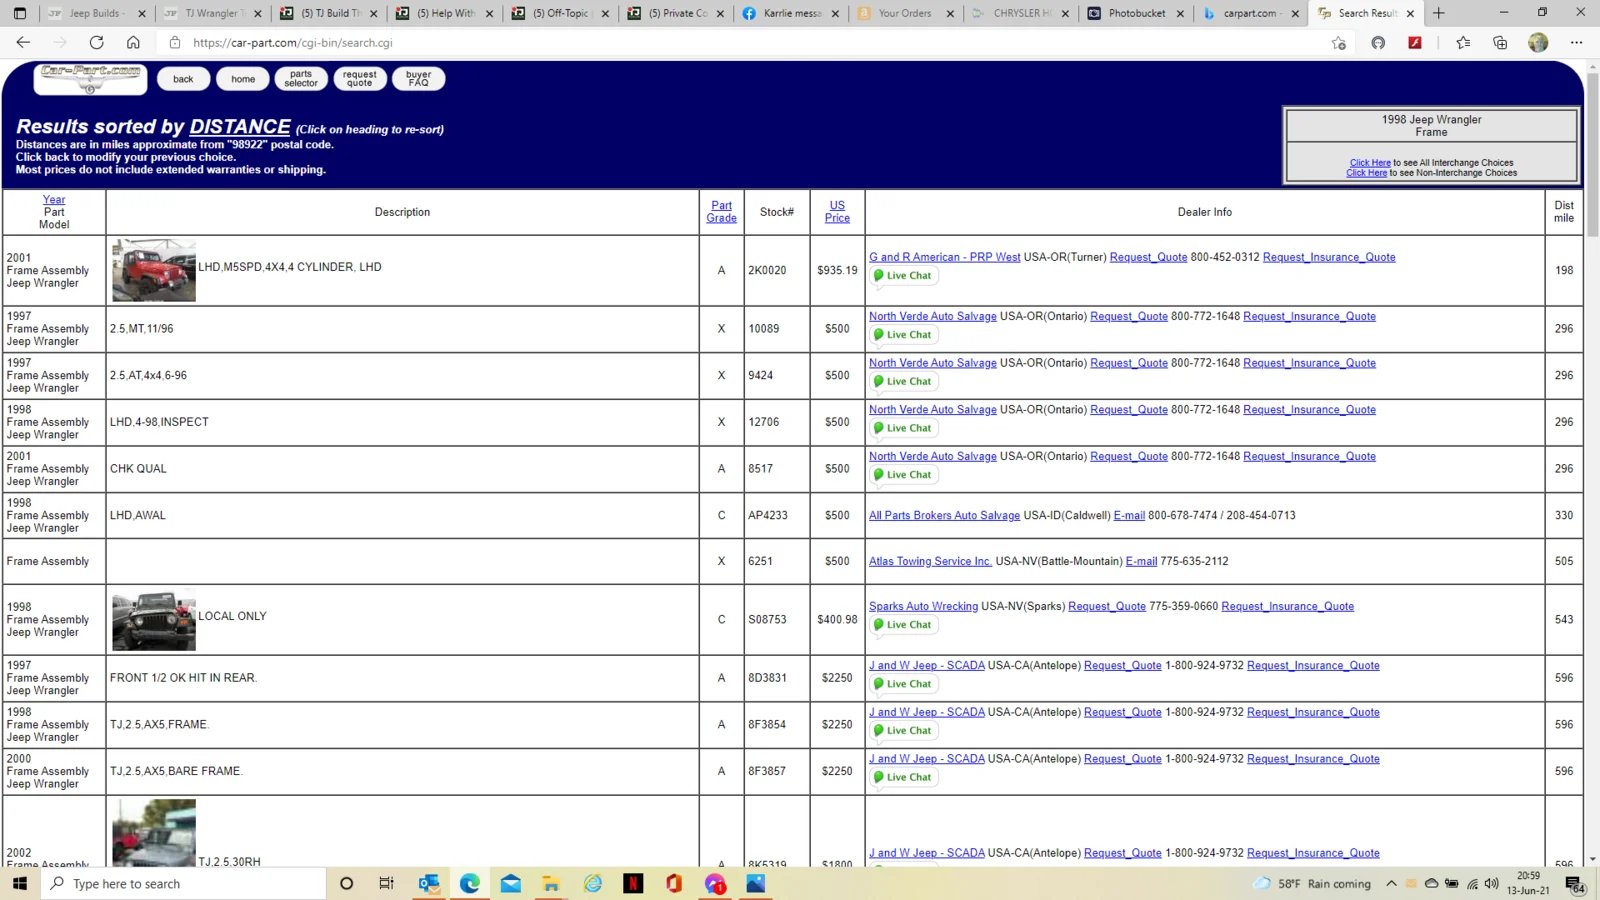Start Live Chat for Sparks Auto Wrecking
This screenshot has width=1600, height=900.
click(903, 625)
